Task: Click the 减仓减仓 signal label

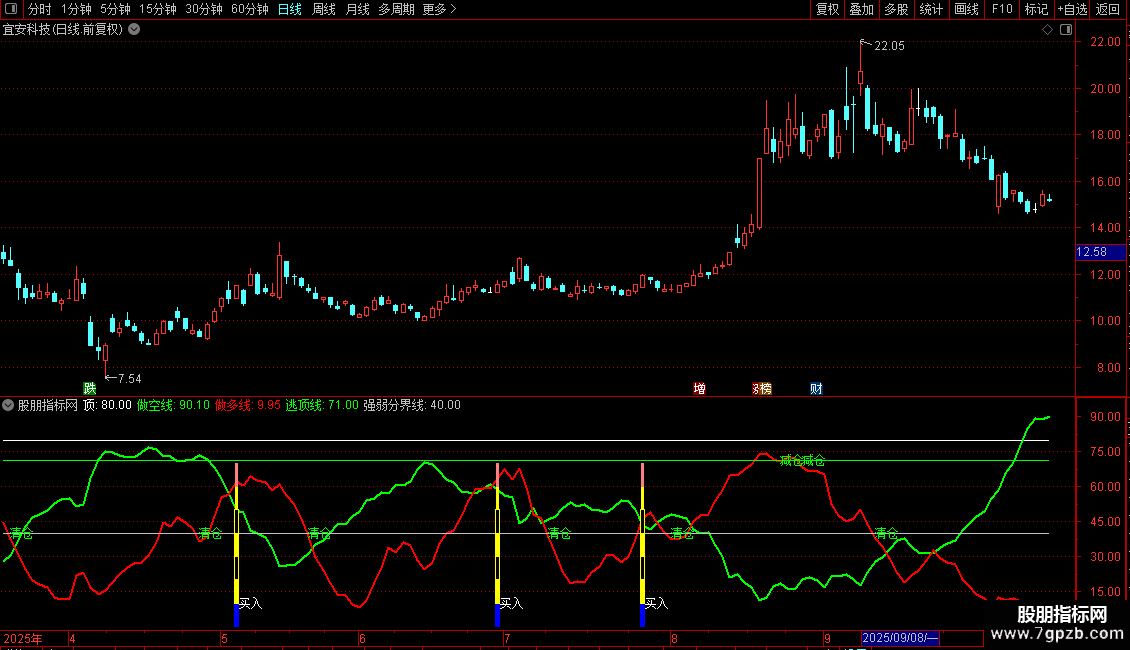Action: coord(802,460)
